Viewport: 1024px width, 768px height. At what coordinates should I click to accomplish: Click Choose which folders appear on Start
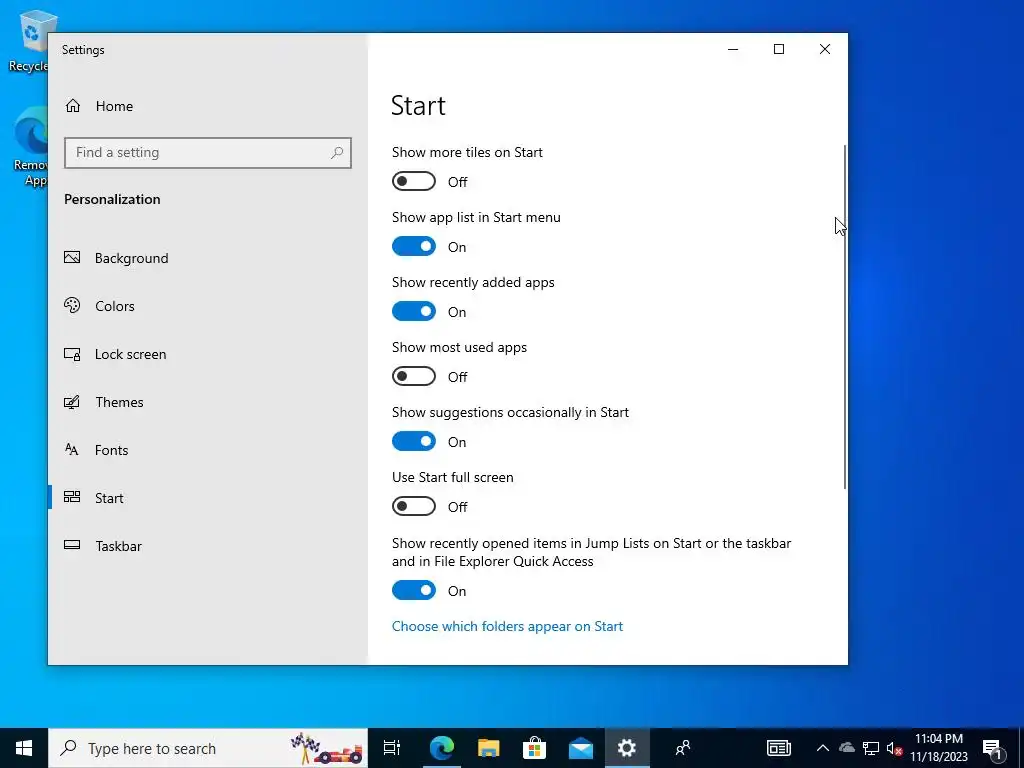pyautogui.click(x=507, y=626)
